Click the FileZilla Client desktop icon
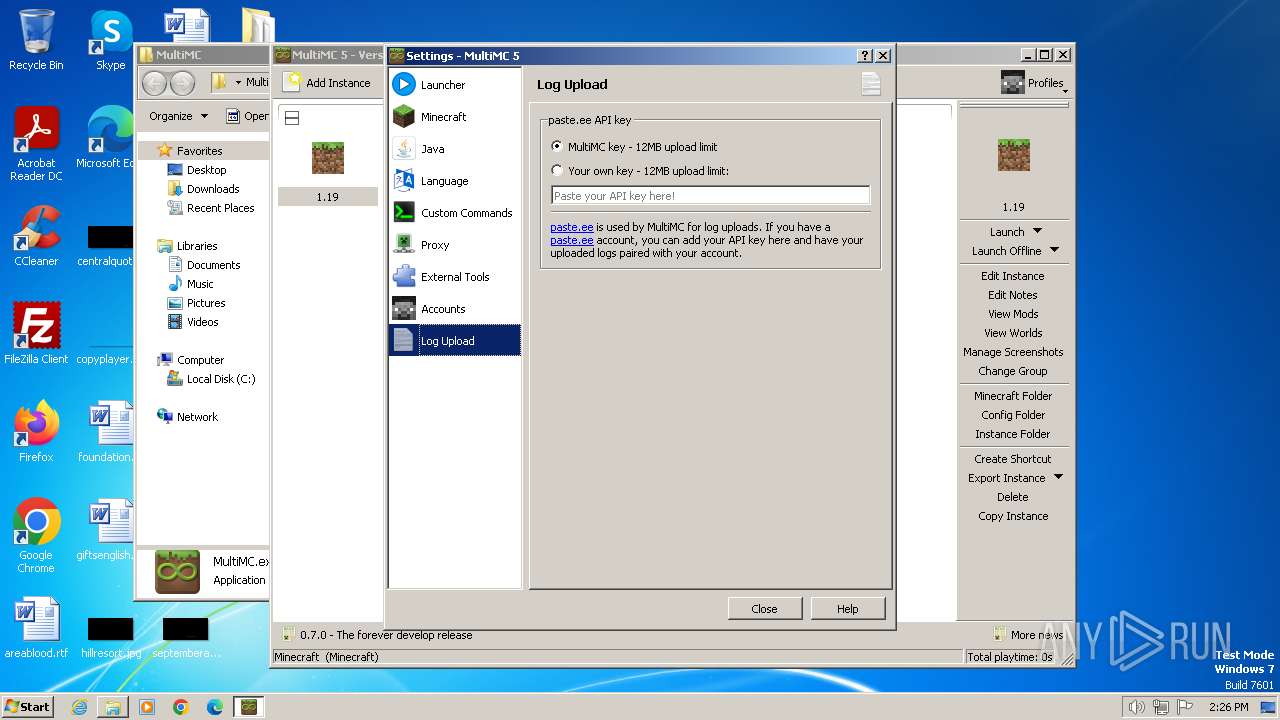Image resolution: width=1280 pixels, height=720 pixels. click(36, 333)
